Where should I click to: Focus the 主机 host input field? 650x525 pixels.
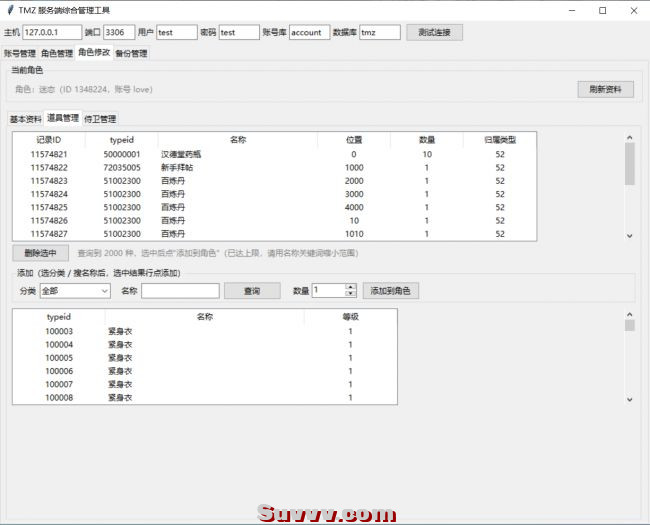(x=52, y=32)
